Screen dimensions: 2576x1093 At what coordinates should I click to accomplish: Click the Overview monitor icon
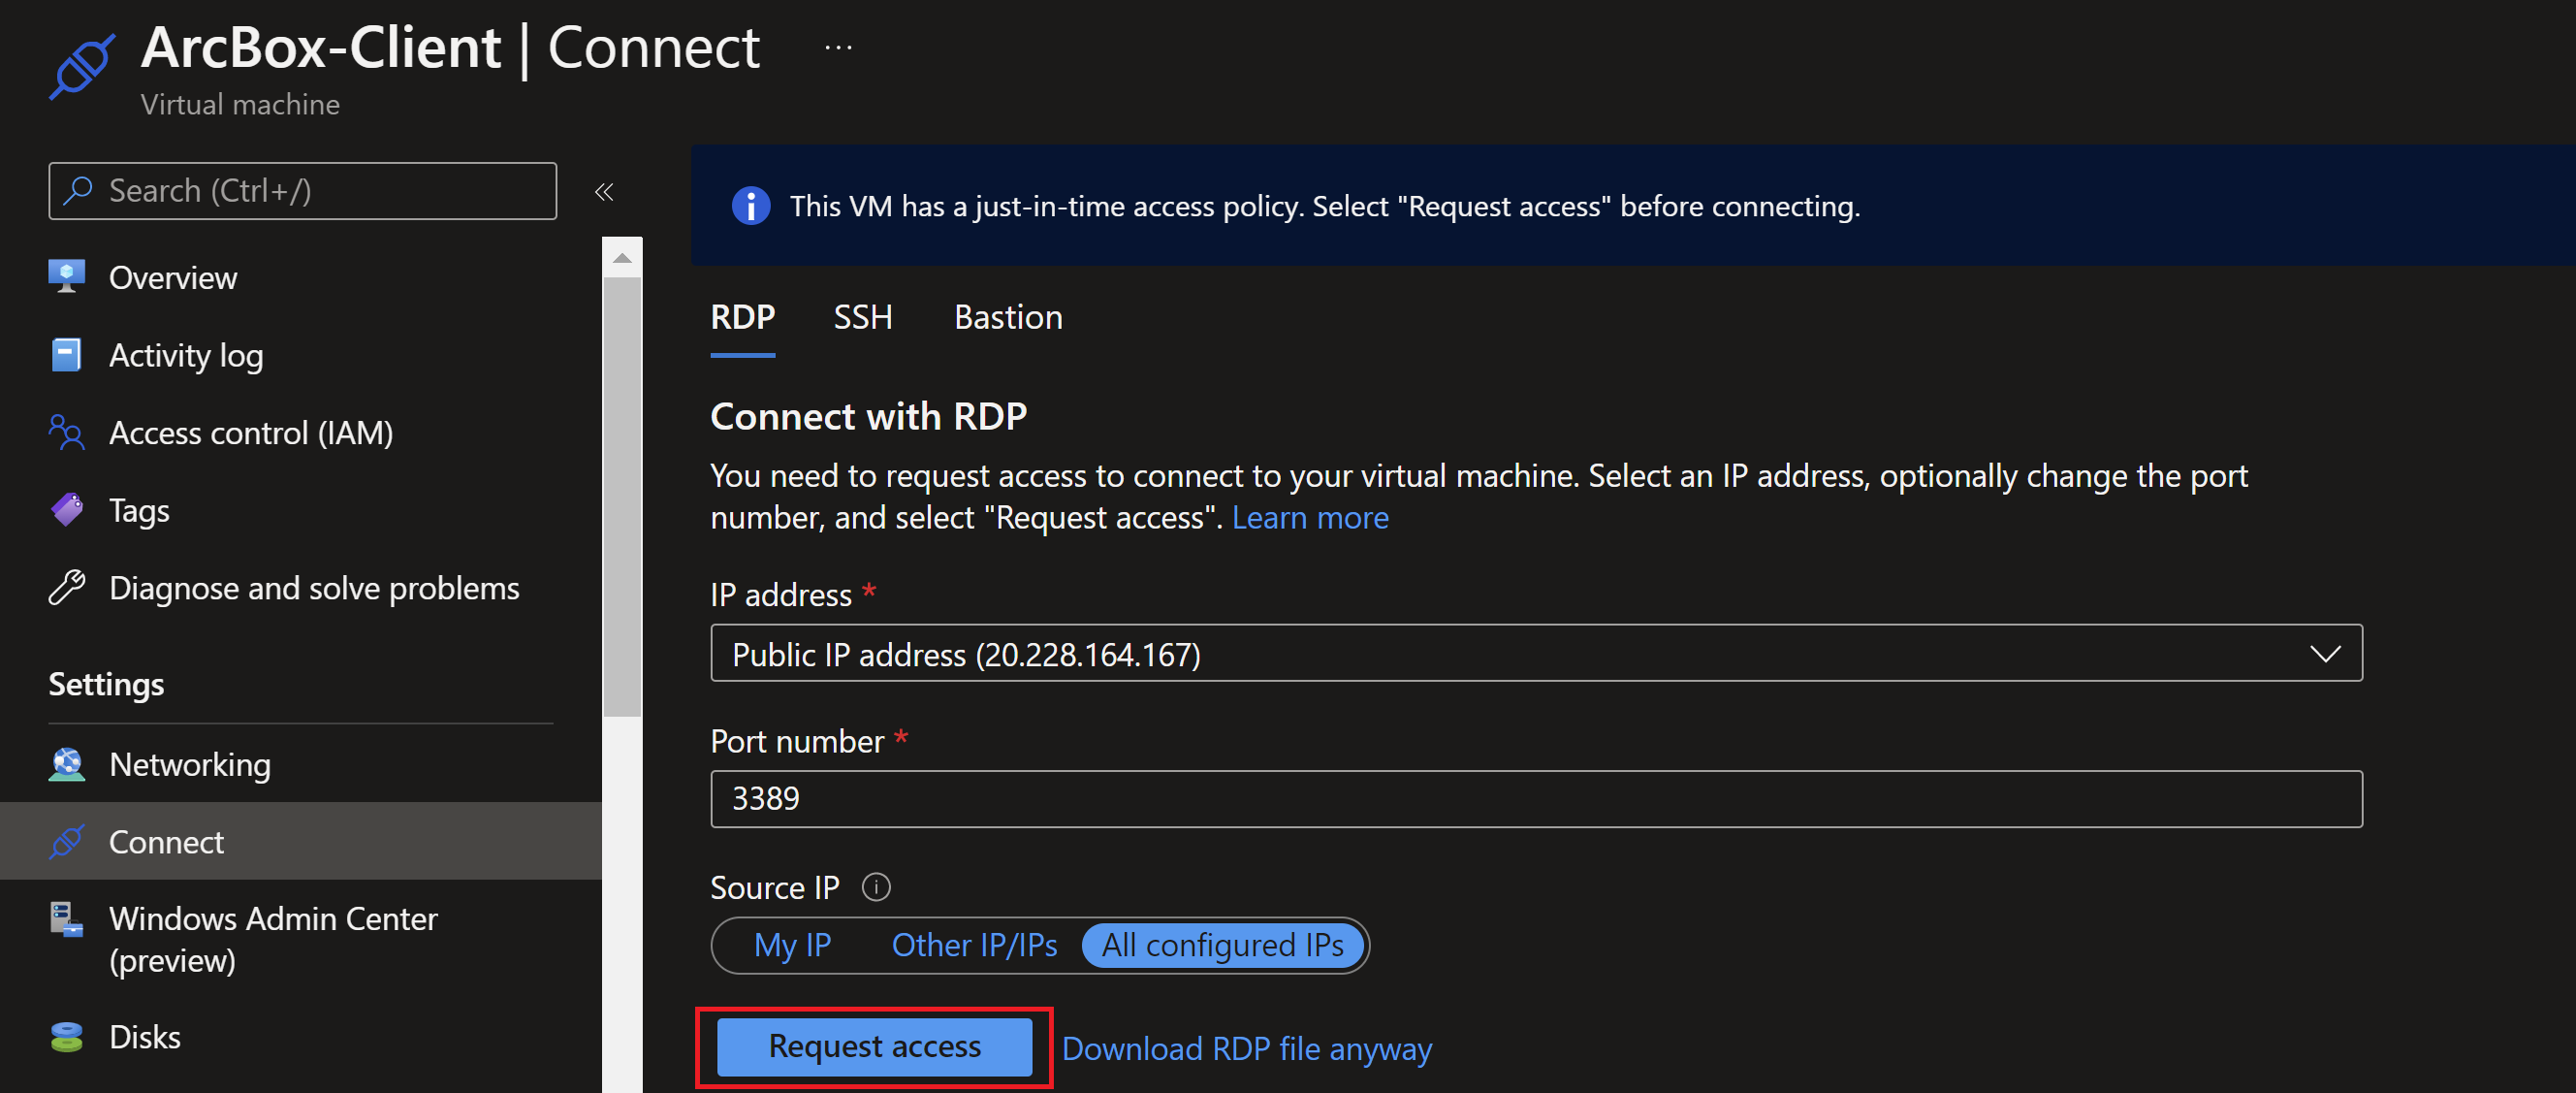pos(66,277)
